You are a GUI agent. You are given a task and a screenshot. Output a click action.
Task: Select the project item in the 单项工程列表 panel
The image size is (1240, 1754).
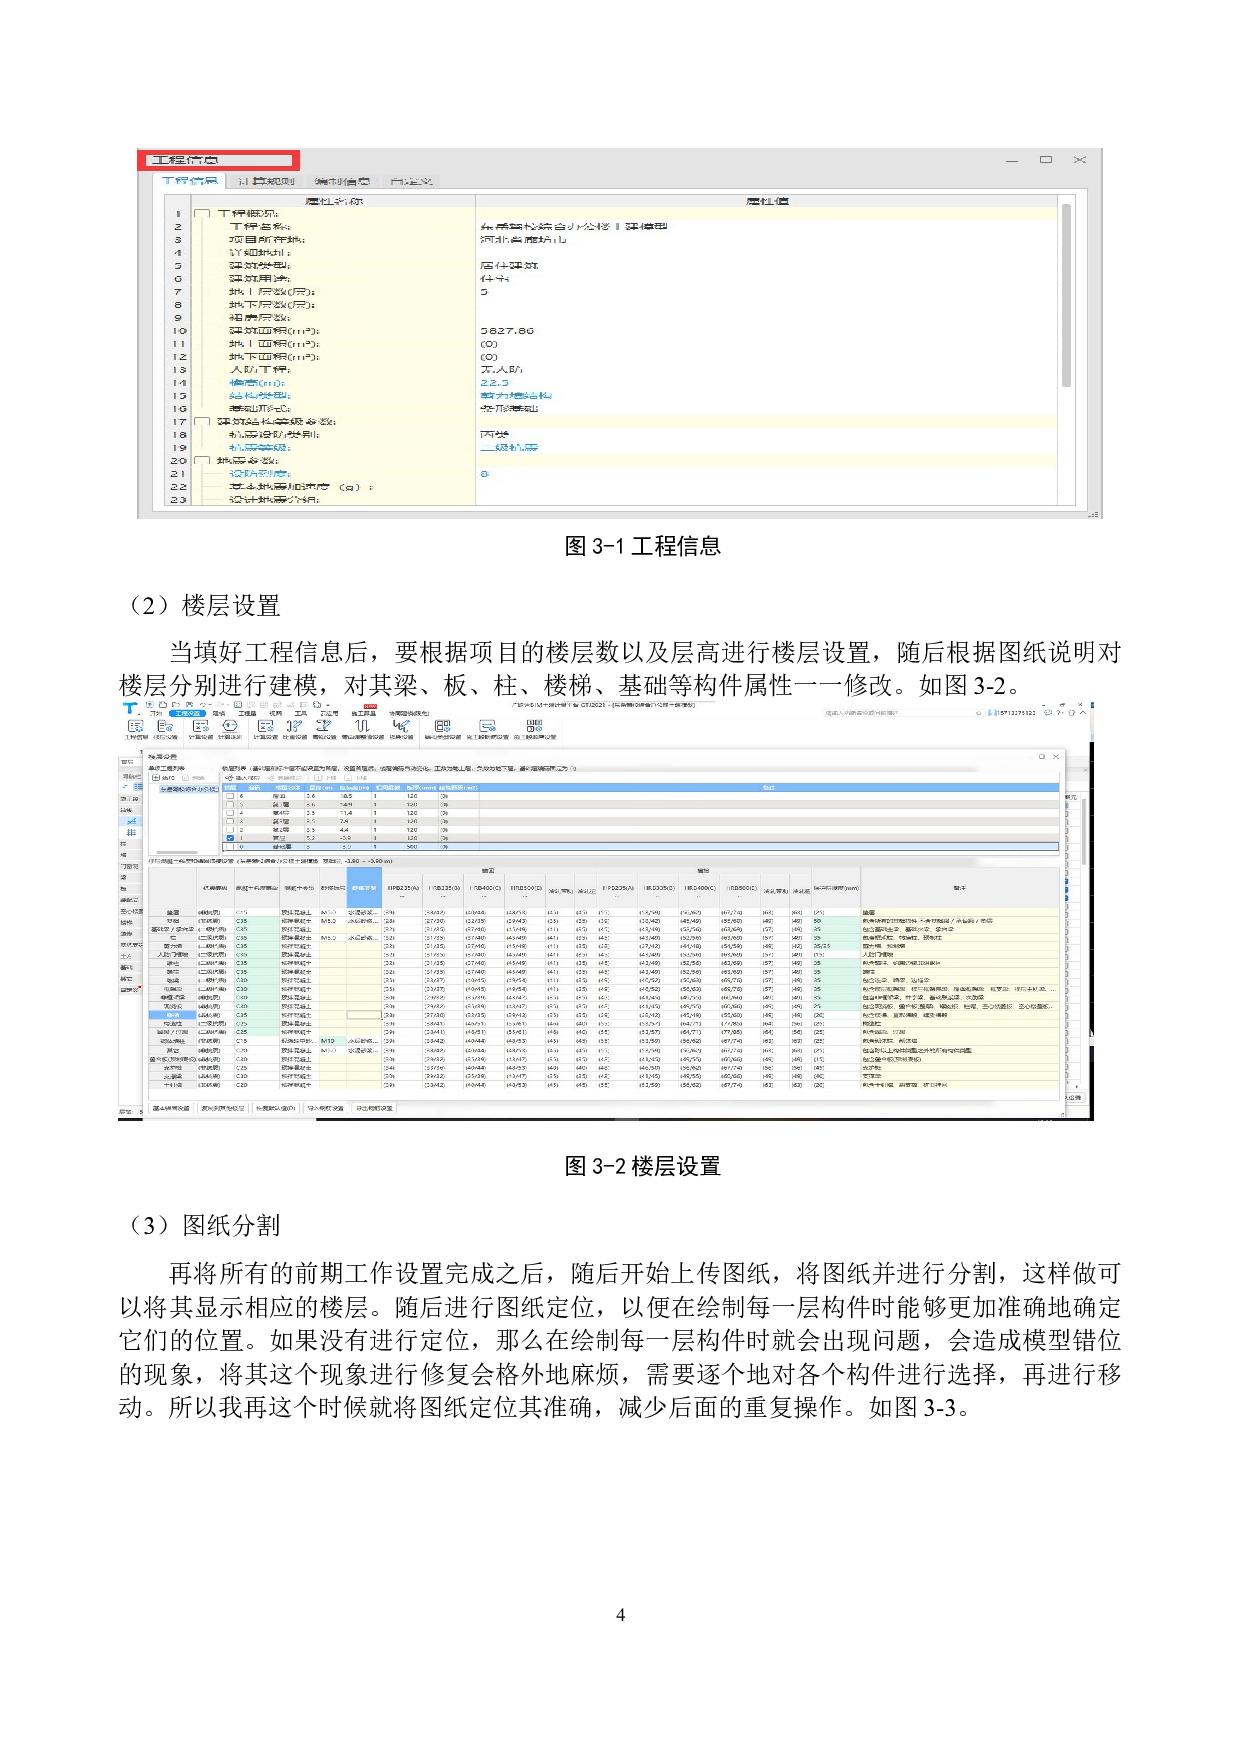[x=189, y=789]
